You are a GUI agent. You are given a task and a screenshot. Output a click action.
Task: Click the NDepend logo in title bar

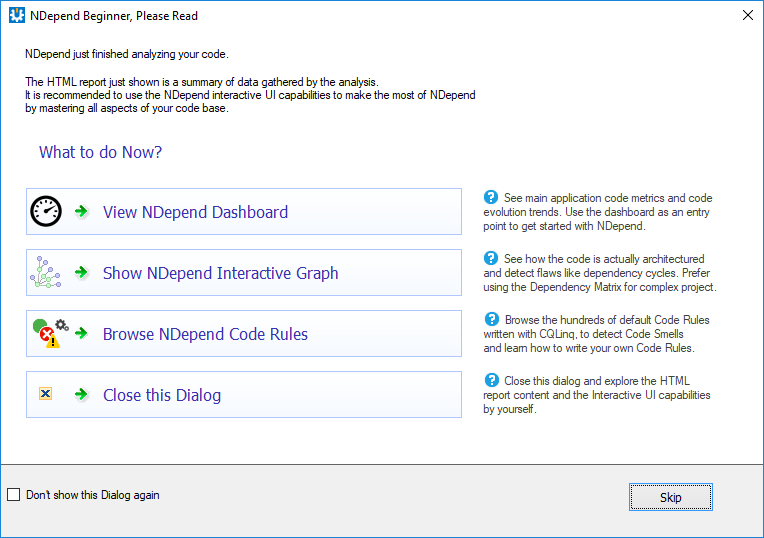click(17, 16)
